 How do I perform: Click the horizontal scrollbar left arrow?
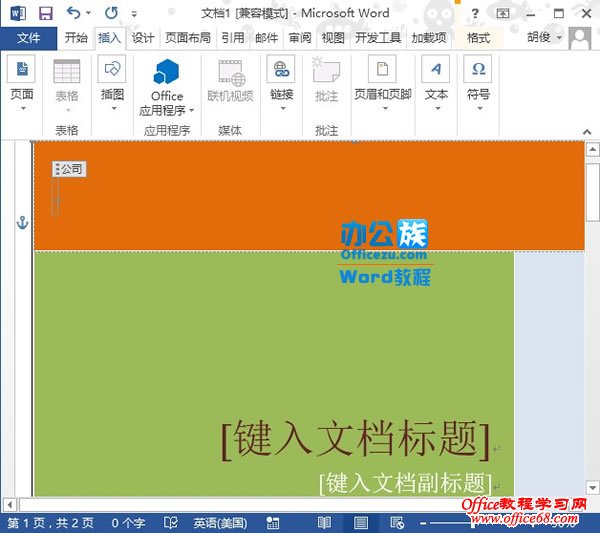point(10,505)
